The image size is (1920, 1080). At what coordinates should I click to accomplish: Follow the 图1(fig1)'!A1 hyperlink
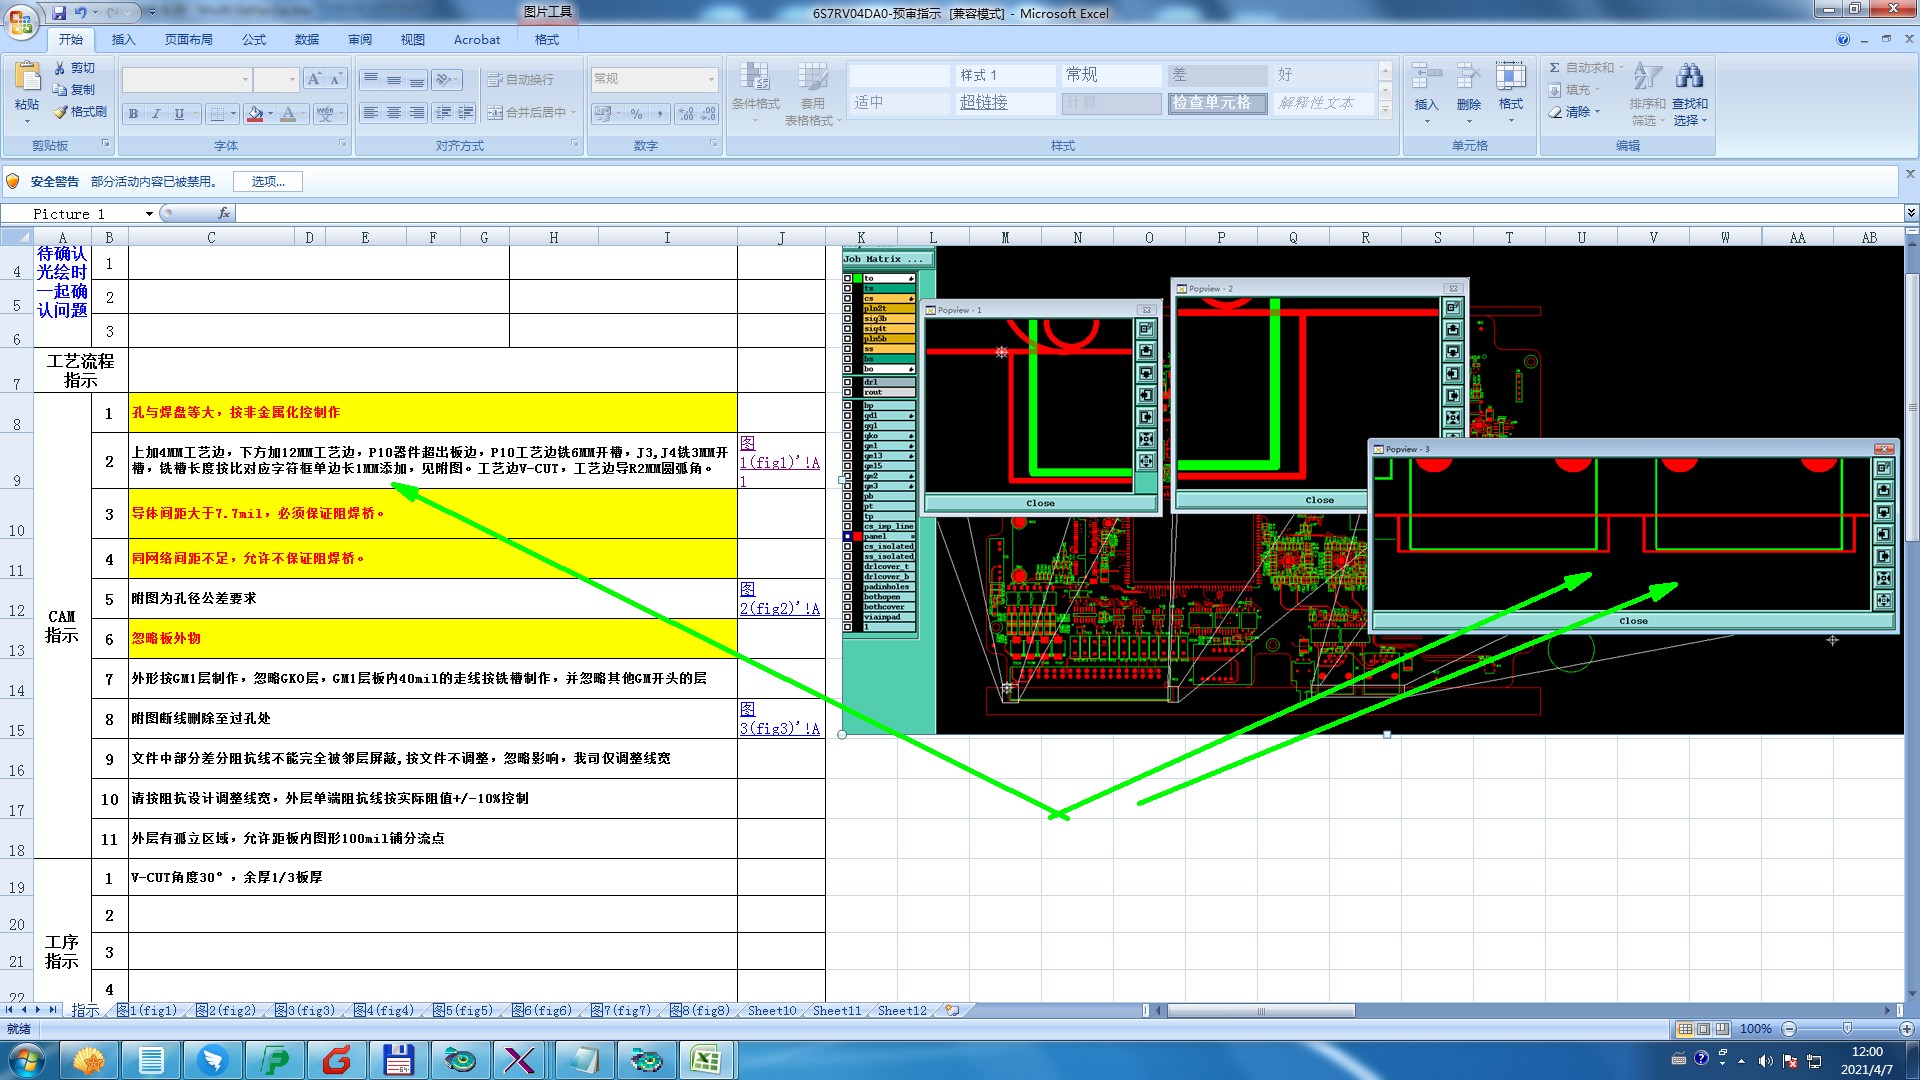click(x=779, y=462)
